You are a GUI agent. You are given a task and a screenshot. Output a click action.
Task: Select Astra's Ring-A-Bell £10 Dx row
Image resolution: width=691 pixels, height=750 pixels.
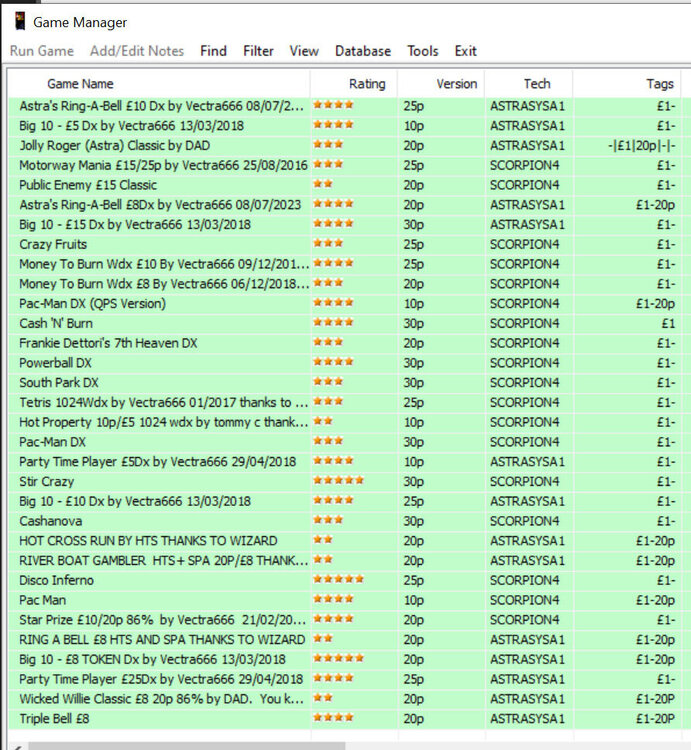click(x=349, y=106)
